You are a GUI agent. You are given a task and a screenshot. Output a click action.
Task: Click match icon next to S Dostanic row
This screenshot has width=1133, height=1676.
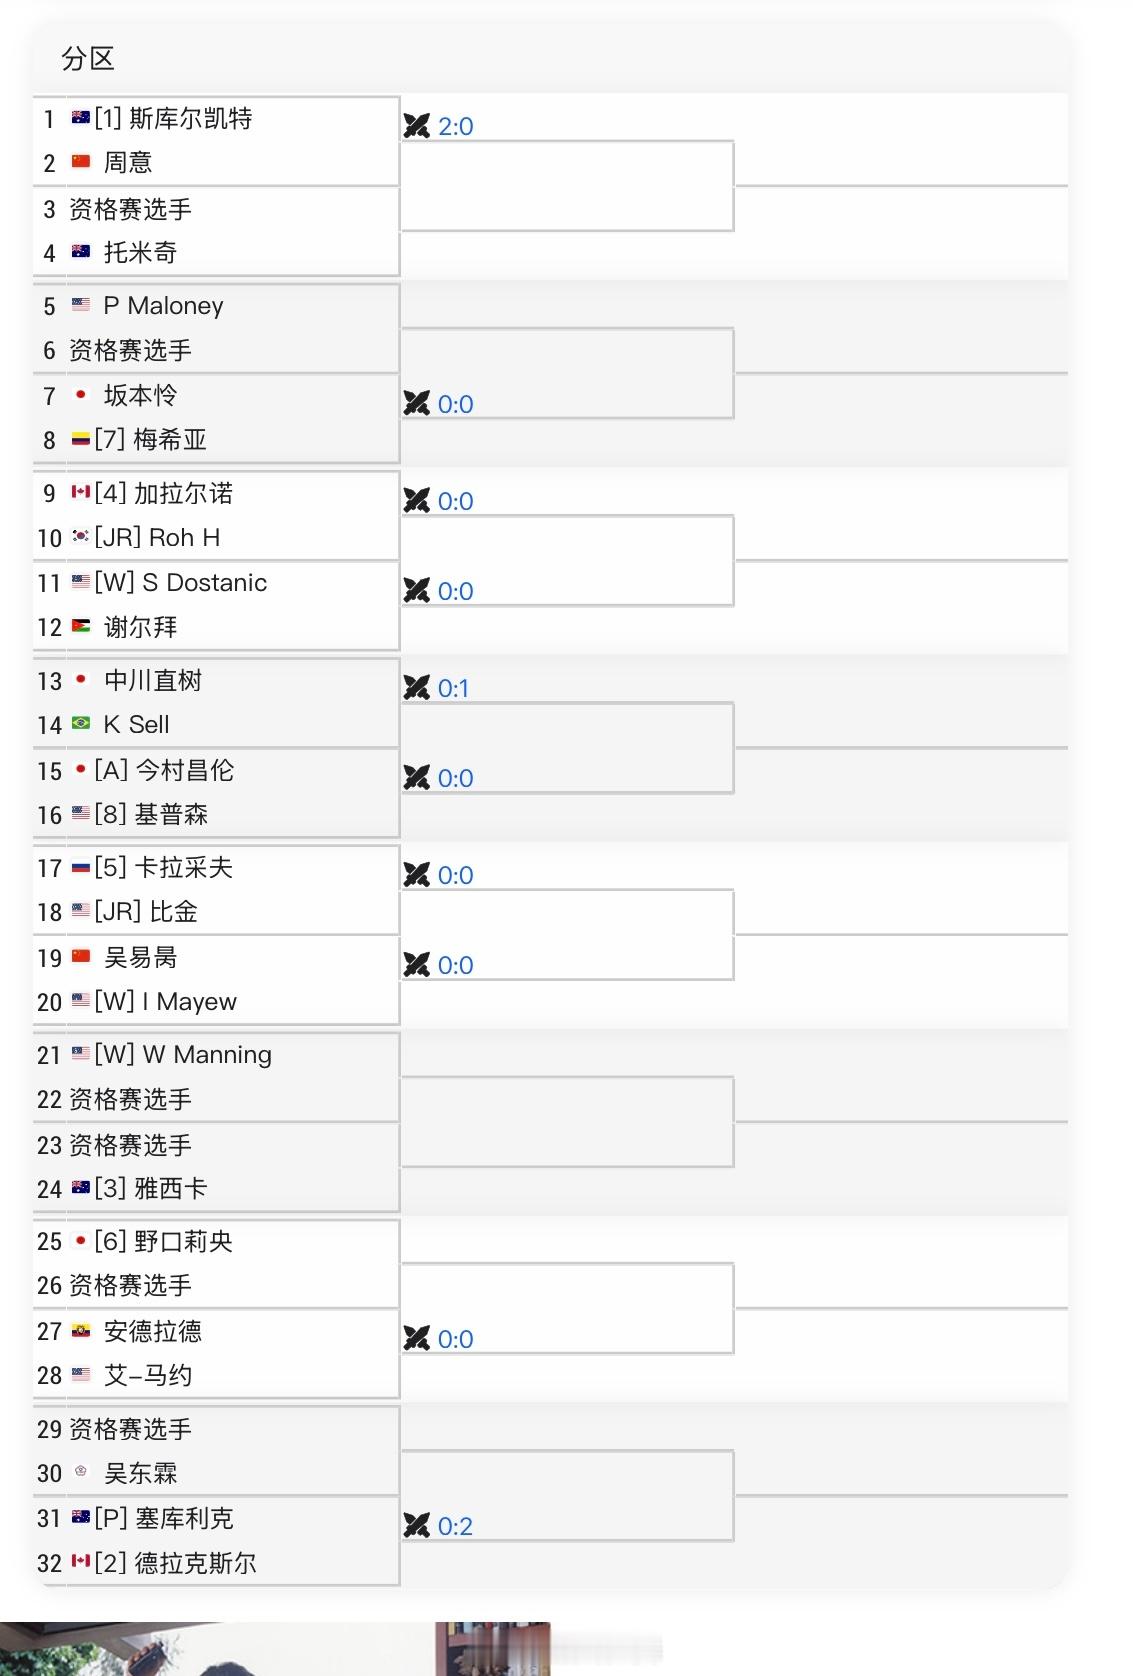[417, 591]
